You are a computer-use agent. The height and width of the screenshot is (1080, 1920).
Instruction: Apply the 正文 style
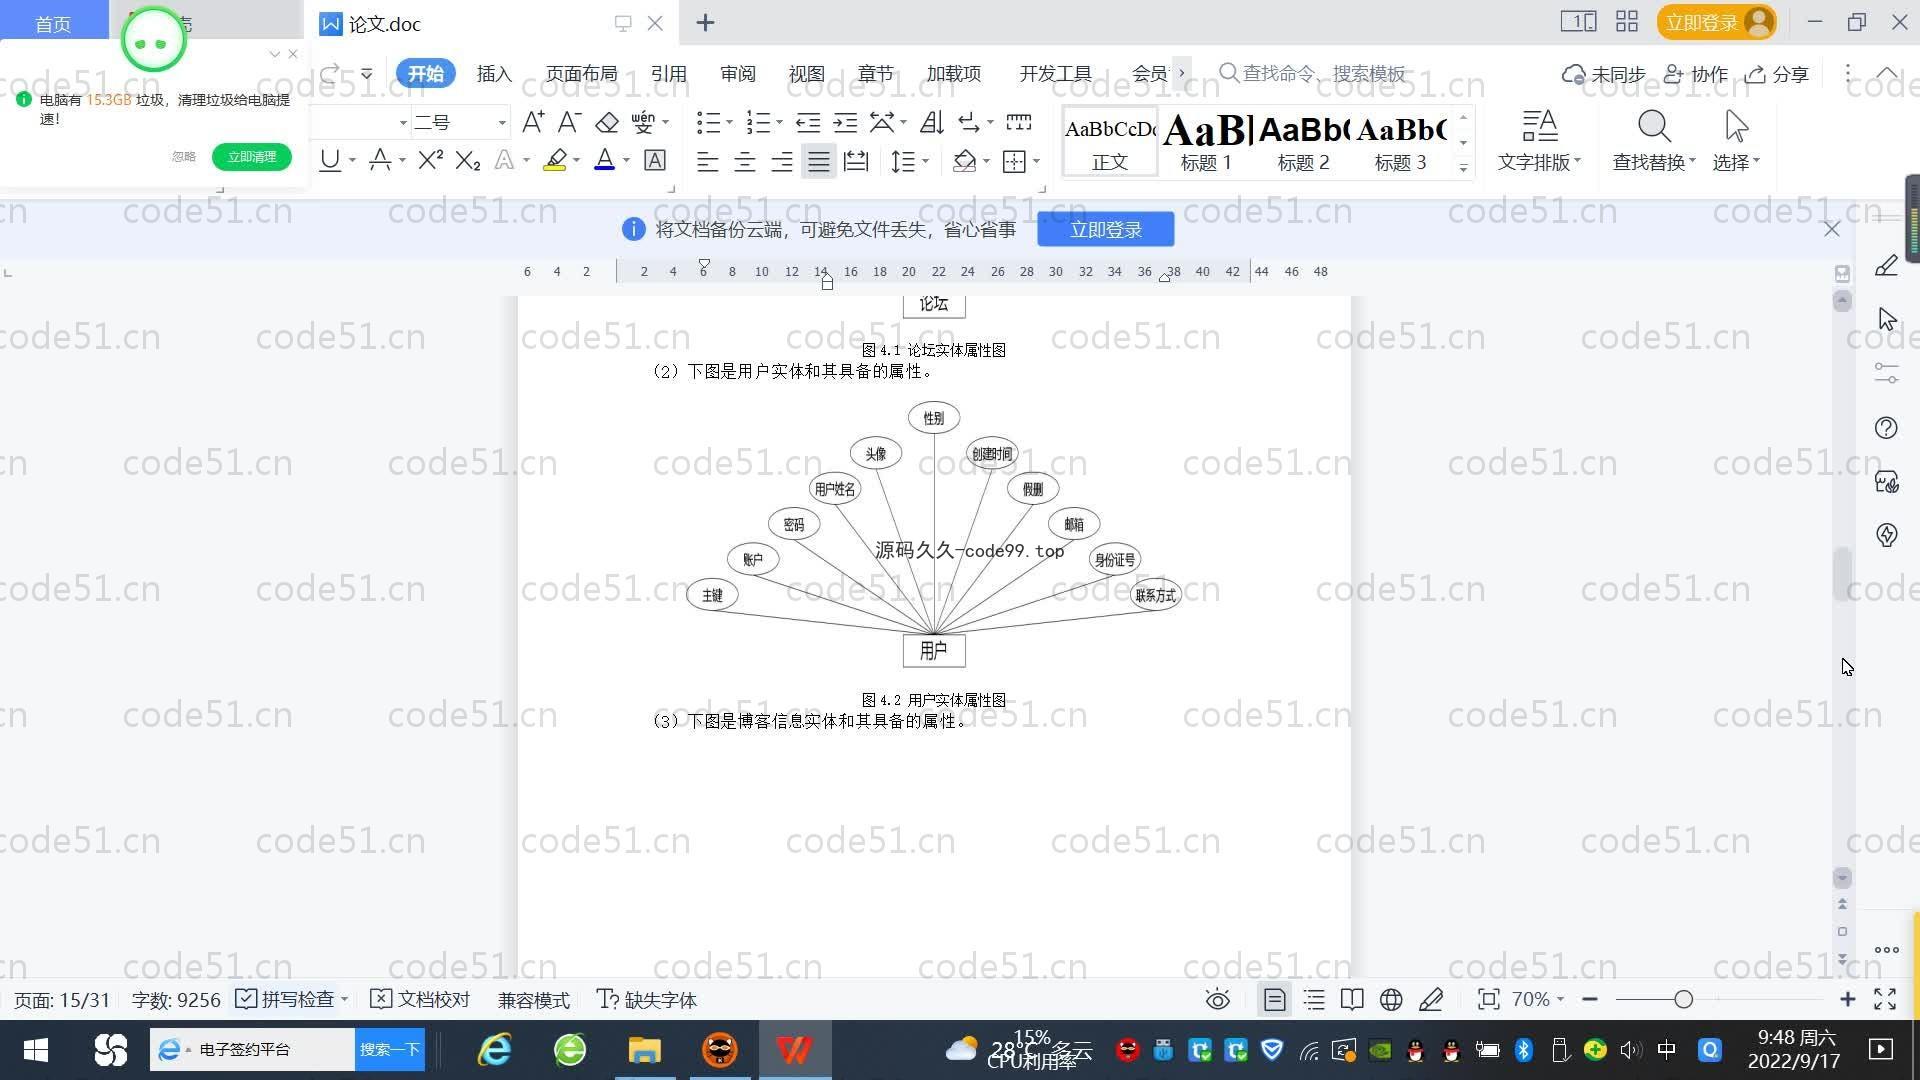1110,141
